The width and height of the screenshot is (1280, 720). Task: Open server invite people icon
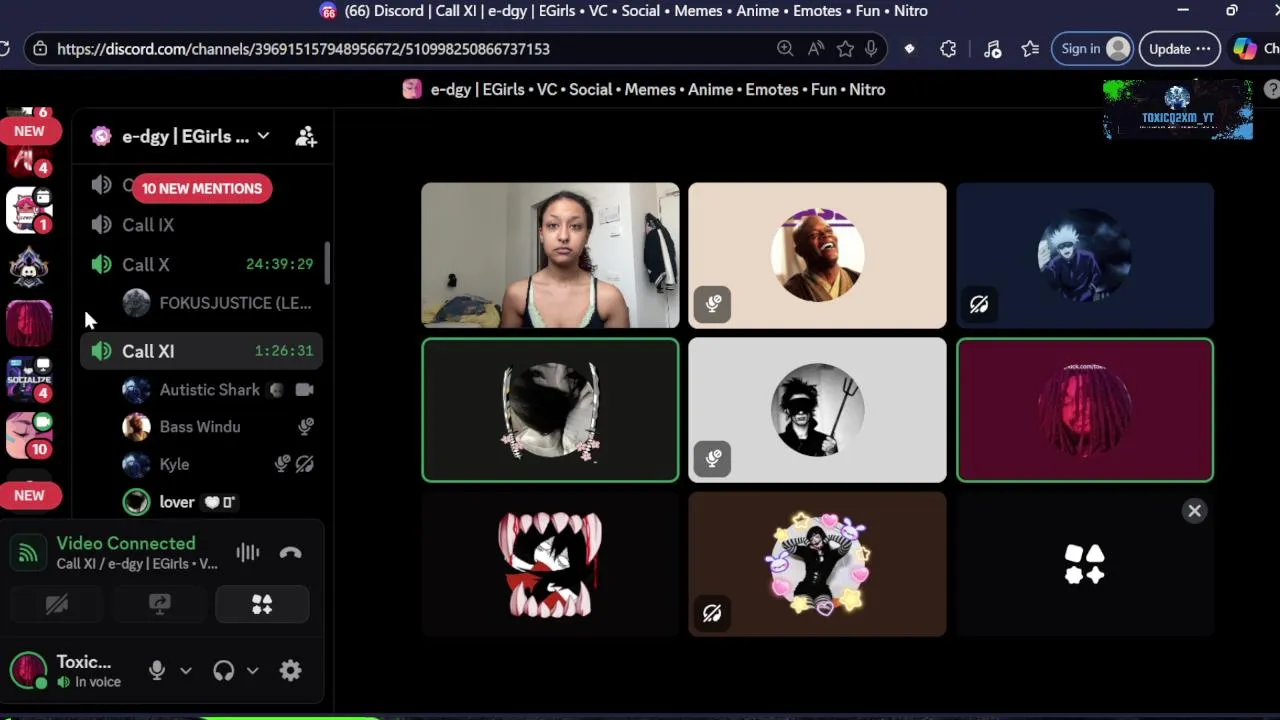[306, 137]
